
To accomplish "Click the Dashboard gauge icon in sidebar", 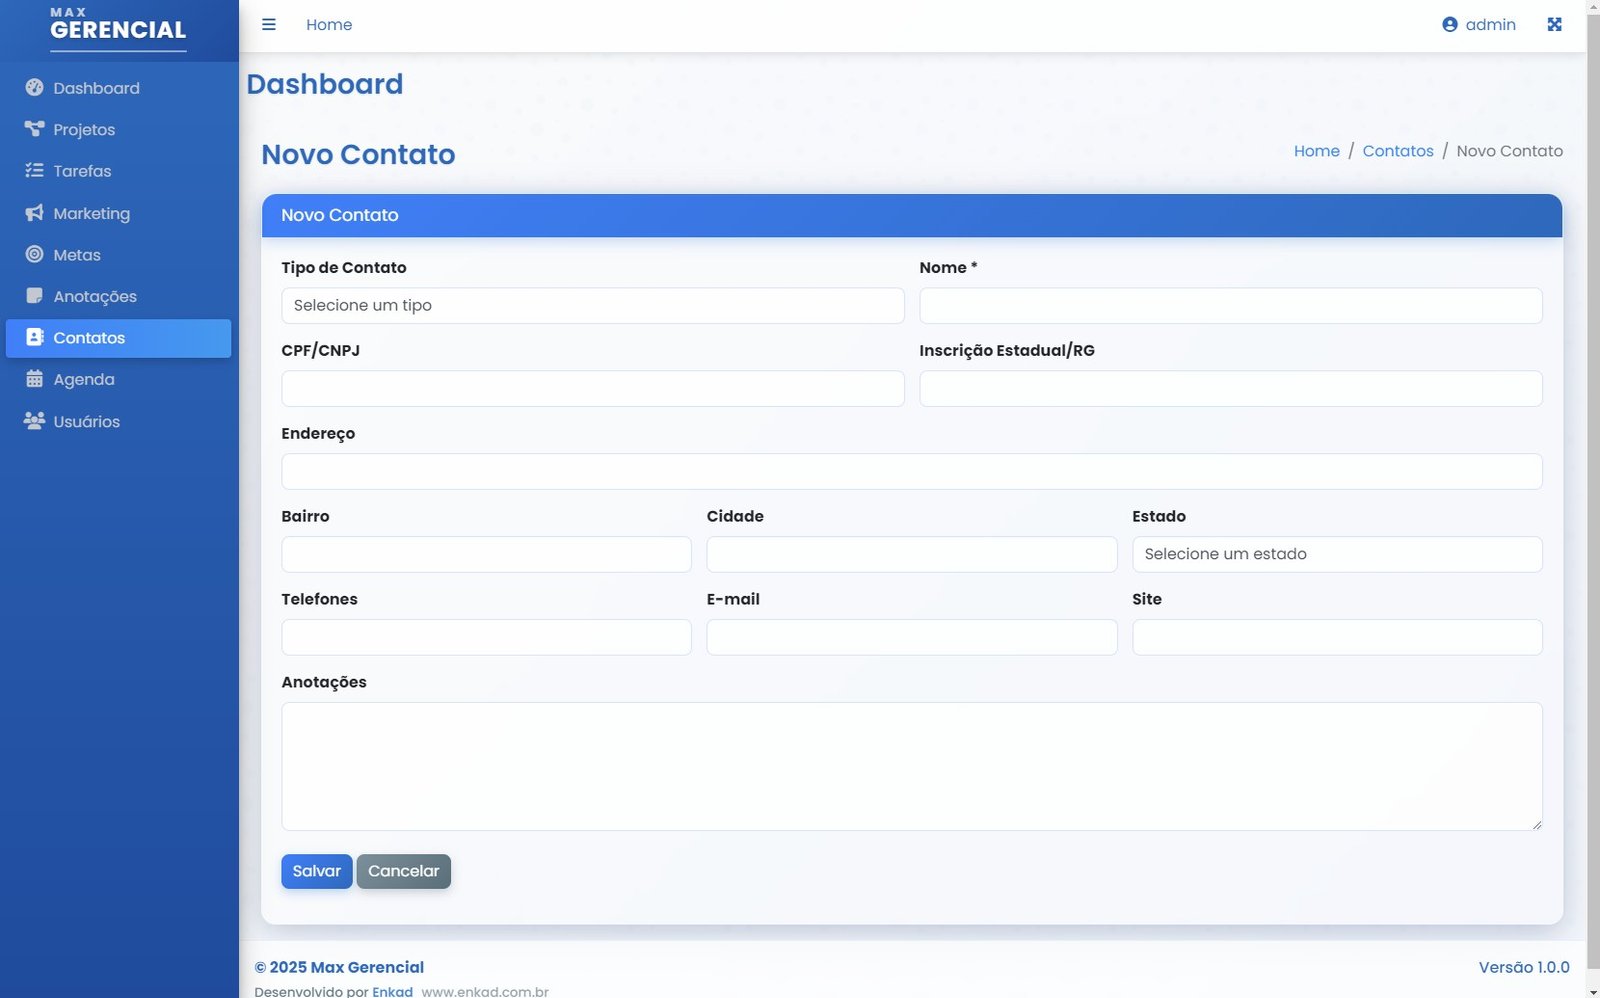I will click(x=34, y=88).
